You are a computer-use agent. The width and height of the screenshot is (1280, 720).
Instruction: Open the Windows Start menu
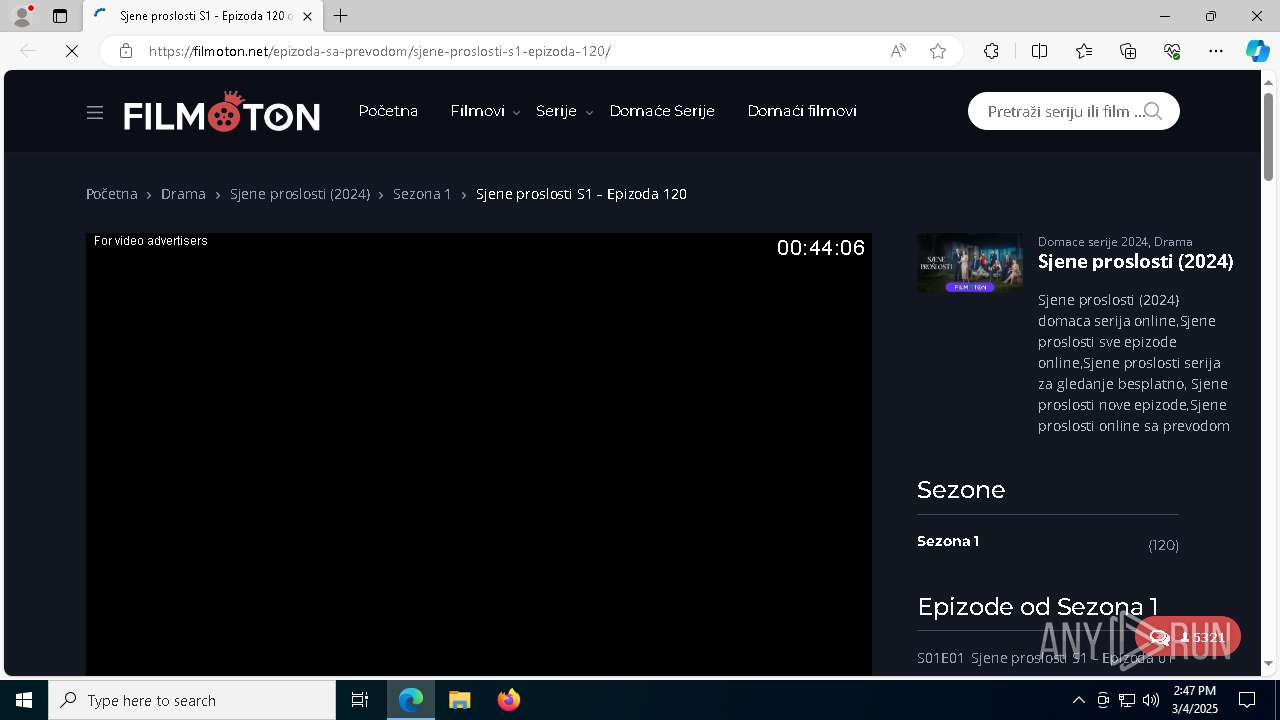click(x=24, y=700)
